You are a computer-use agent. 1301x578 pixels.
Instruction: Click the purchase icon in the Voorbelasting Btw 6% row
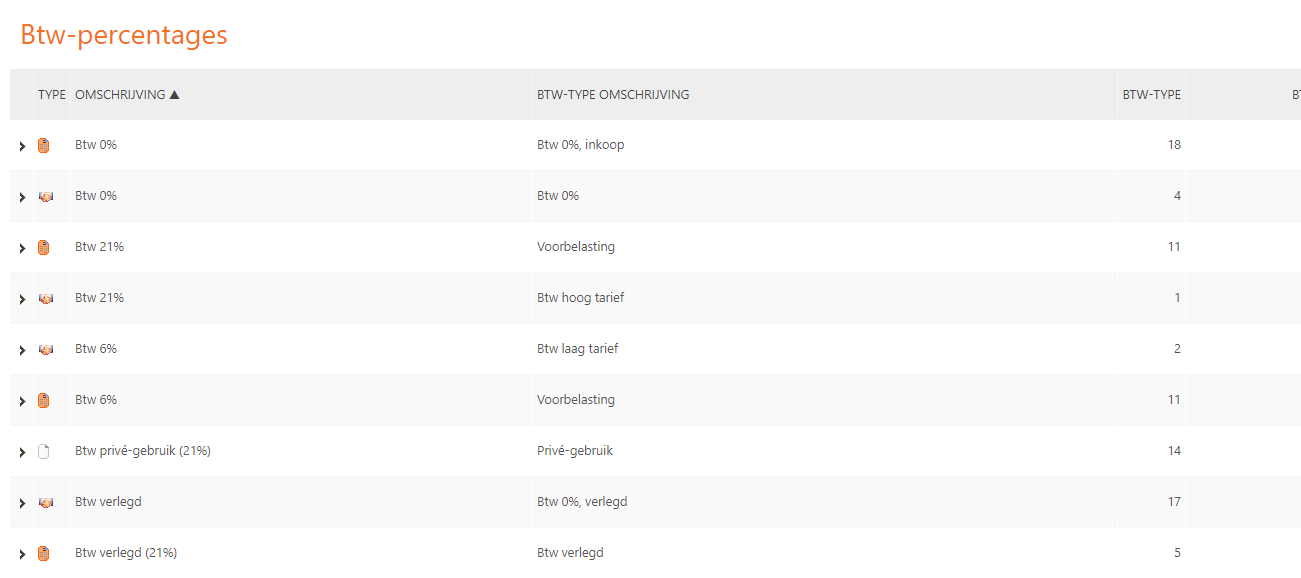pos(43,401)
